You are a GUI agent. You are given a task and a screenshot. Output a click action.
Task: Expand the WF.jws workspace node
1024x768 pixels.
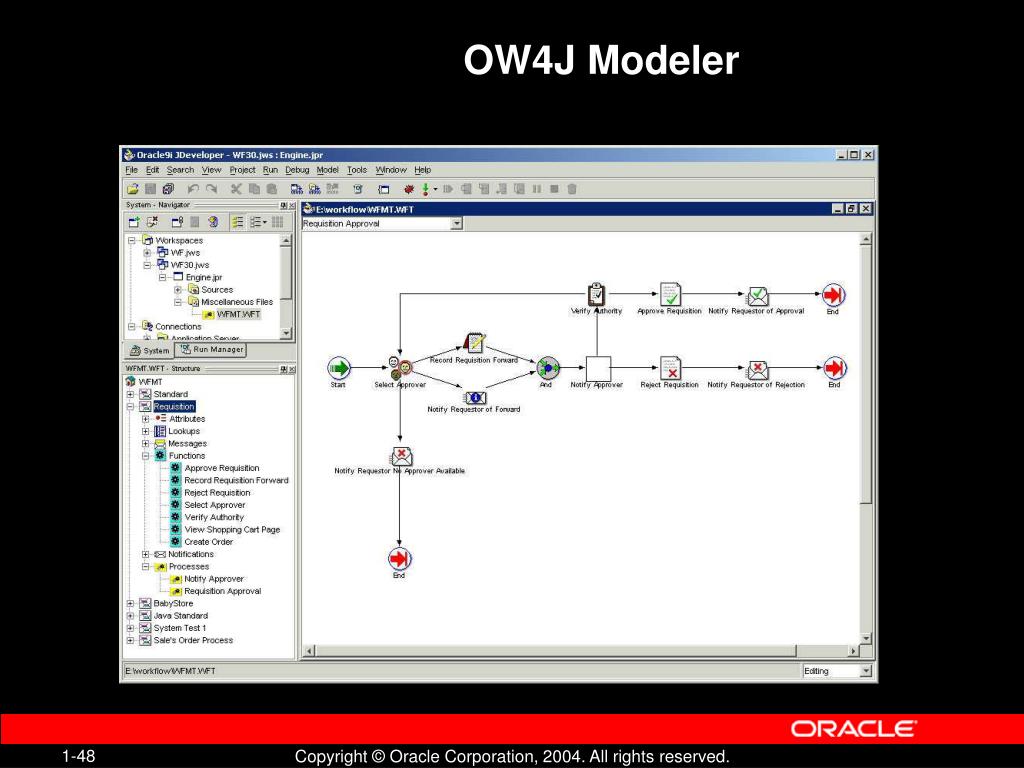point(147,253)
